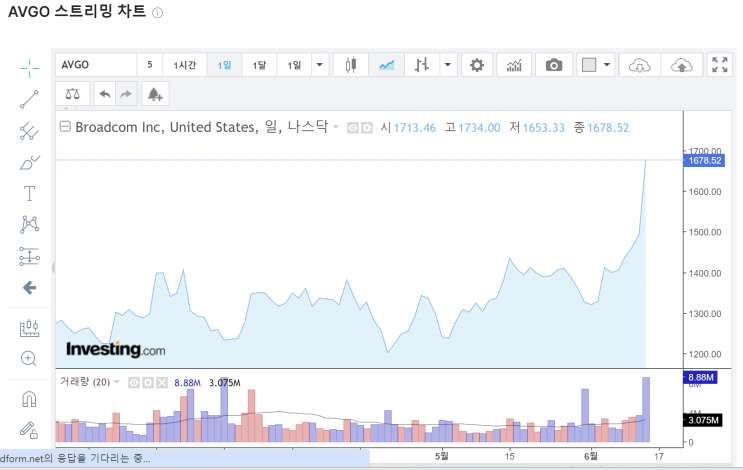Switch to candlestick chart style
This screenshot has height=470, width=743.
pyautogui.click(x=351, y=65)
